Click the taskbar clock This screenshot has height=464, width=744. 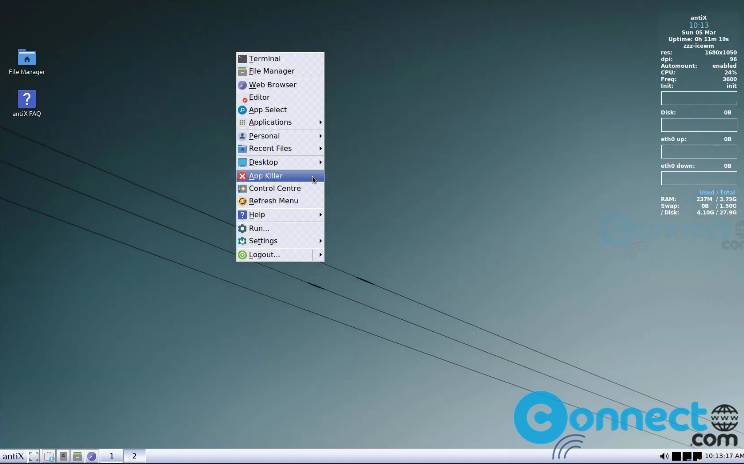point(724,456)
